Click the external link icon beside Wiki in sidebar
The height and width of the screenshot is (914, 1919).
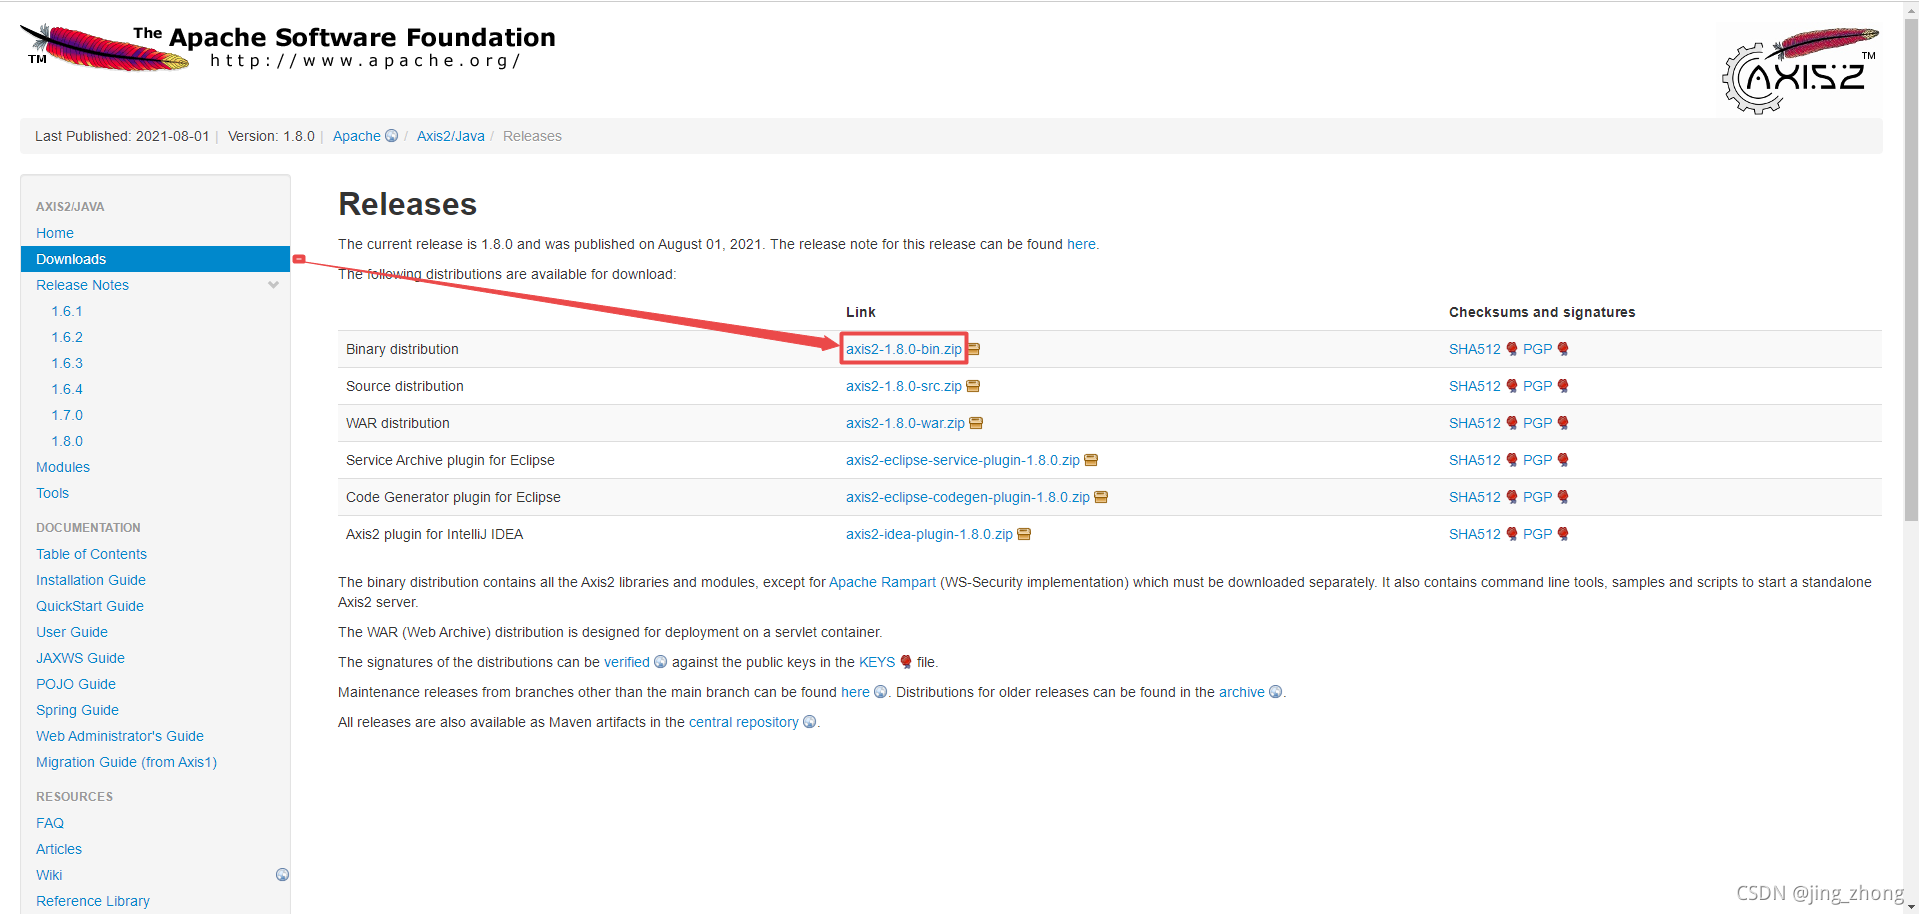pos(283,875)
